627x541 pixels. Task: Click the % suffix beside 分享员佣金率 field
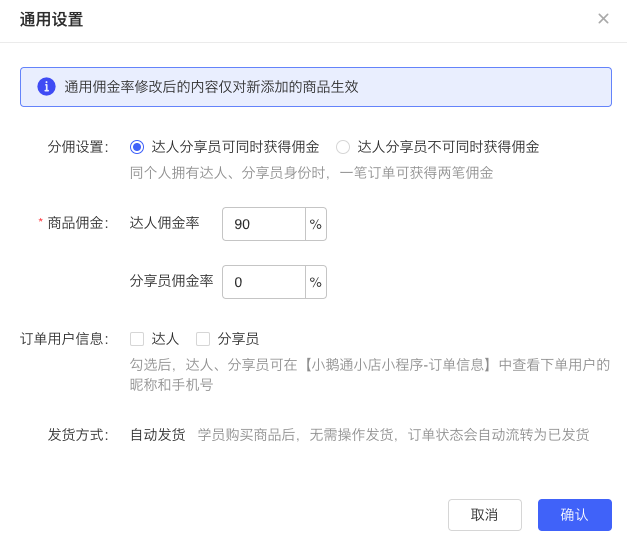point(316,282)
